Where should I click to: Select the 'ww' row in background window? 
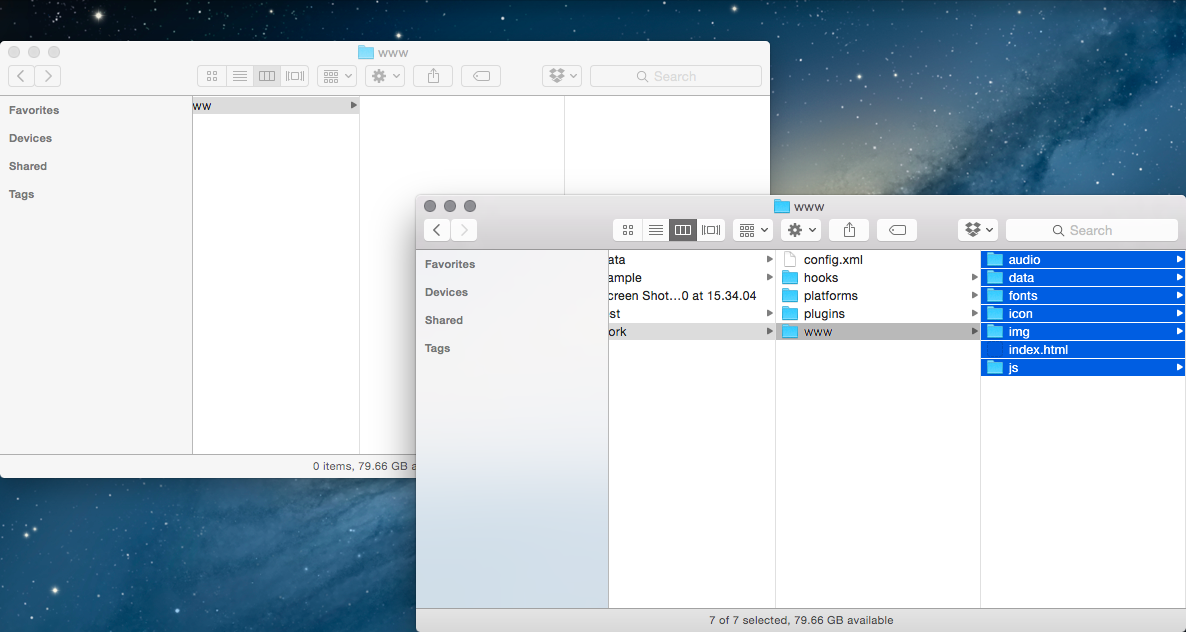point(276,106)
